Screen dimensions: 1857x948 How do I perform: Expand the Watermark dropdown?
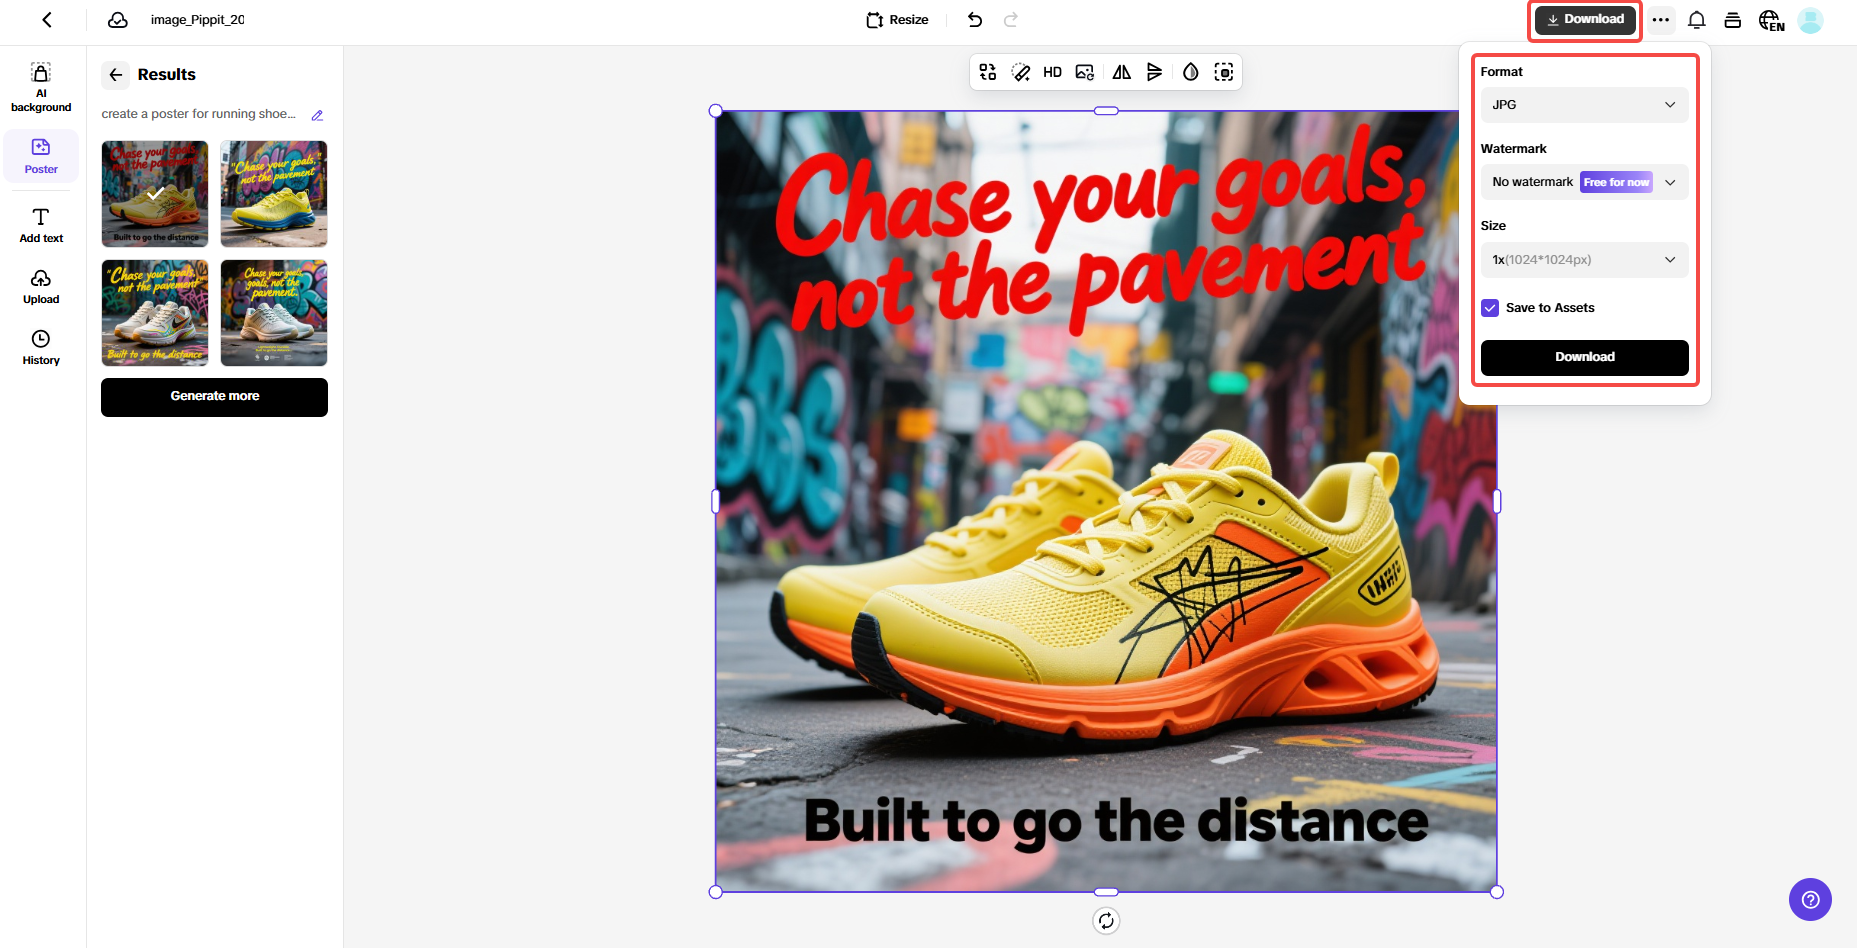1584,182
